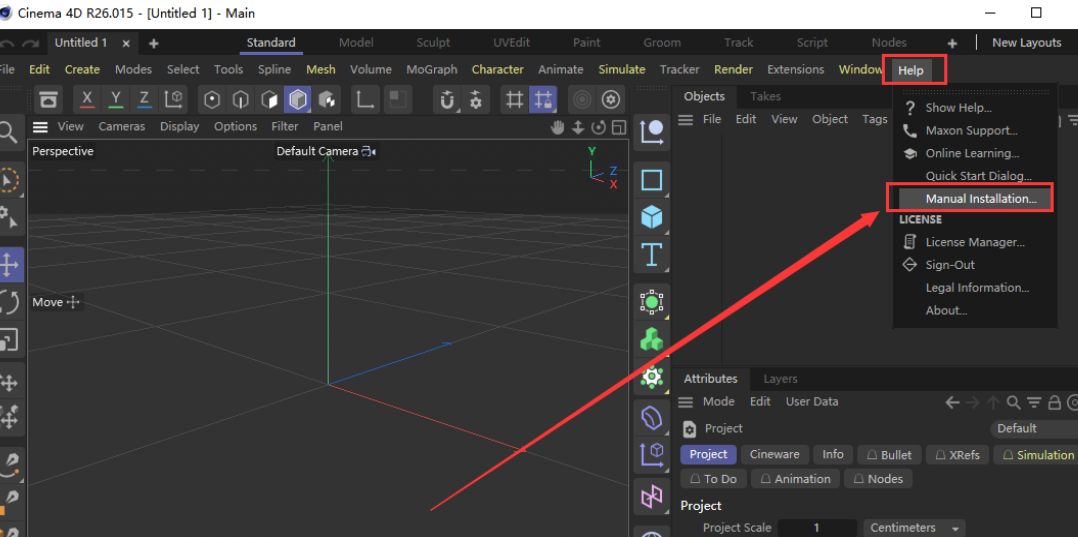Select the highlighted Model mode cube icon

point(297,100)
